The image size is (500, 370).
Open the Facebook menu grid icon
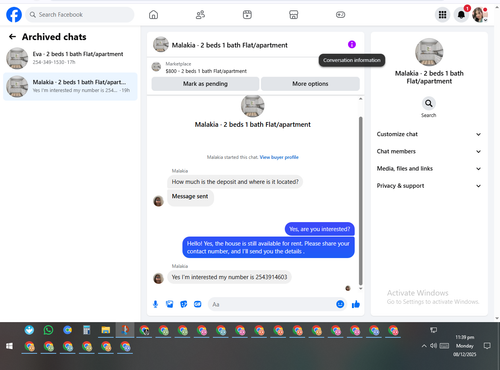pyautogui.click(x=442, y=15)
